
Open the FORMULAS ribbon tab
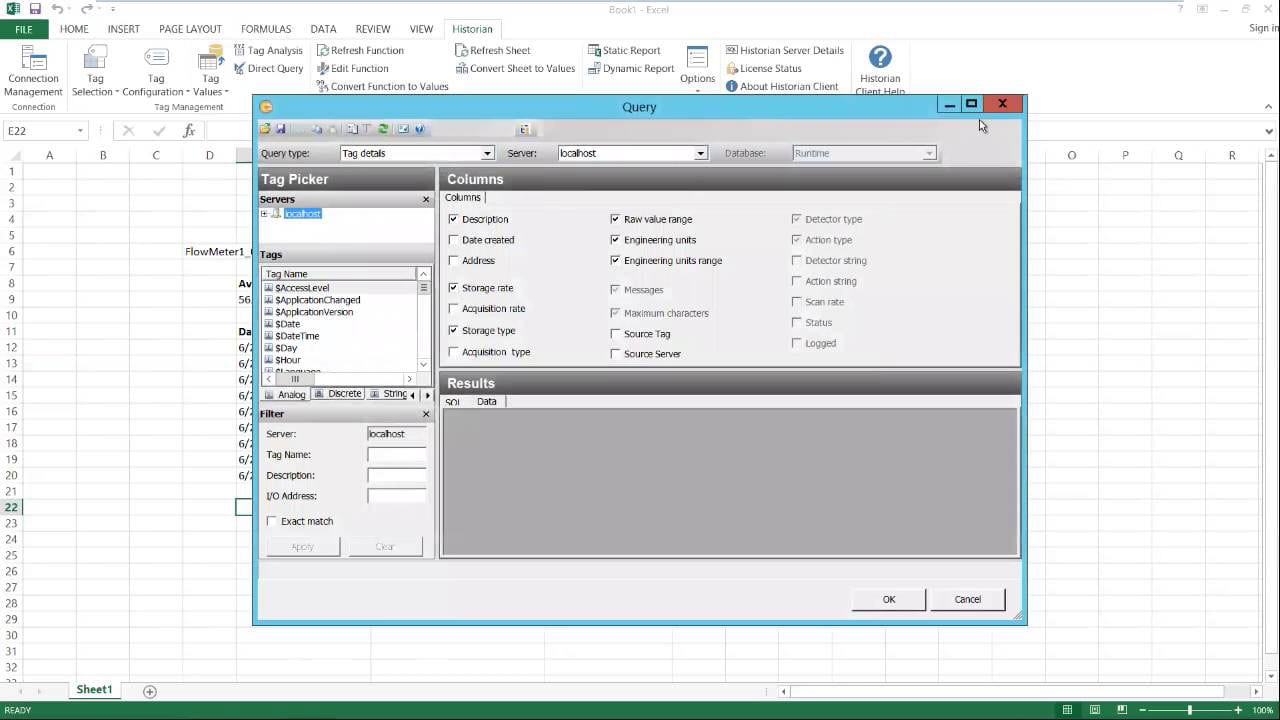(x=266, y=29)
